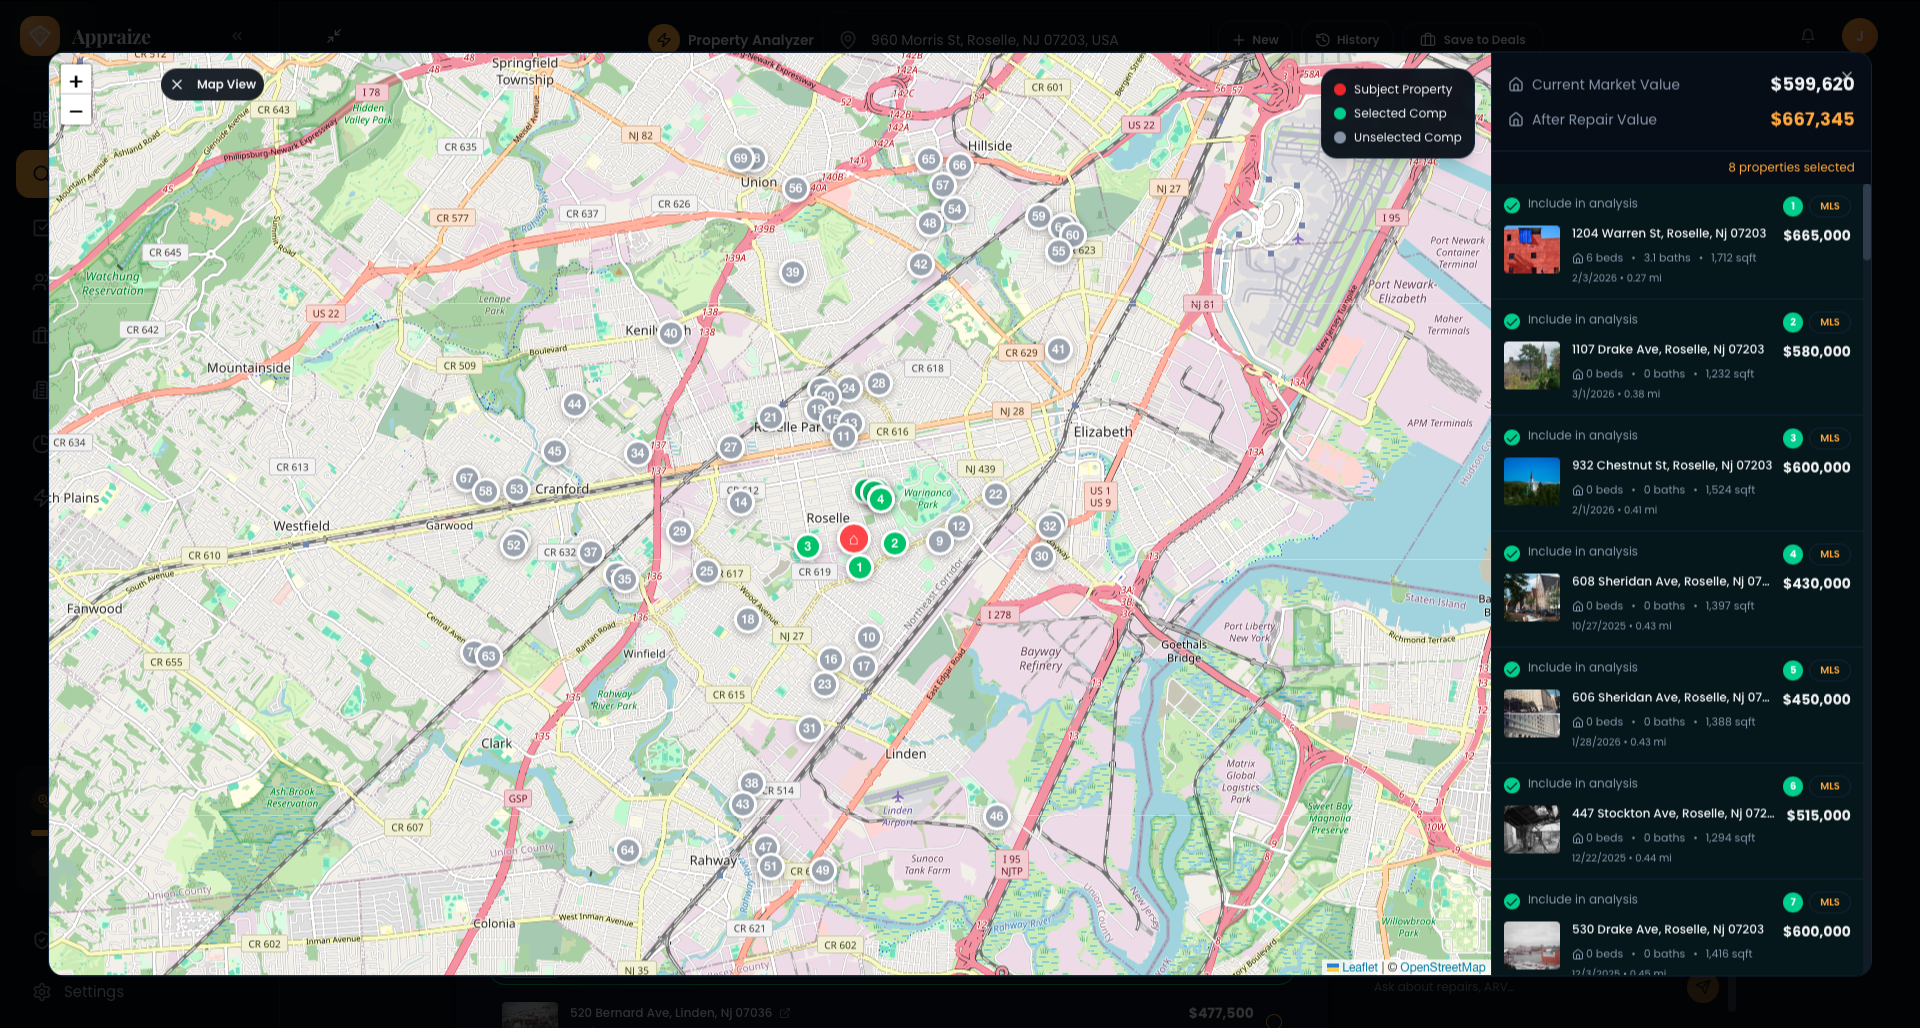This screenshot has width=1920, height=1028.
Task: Click unselected comp marker 56
Action: click(x=795, y=188)
